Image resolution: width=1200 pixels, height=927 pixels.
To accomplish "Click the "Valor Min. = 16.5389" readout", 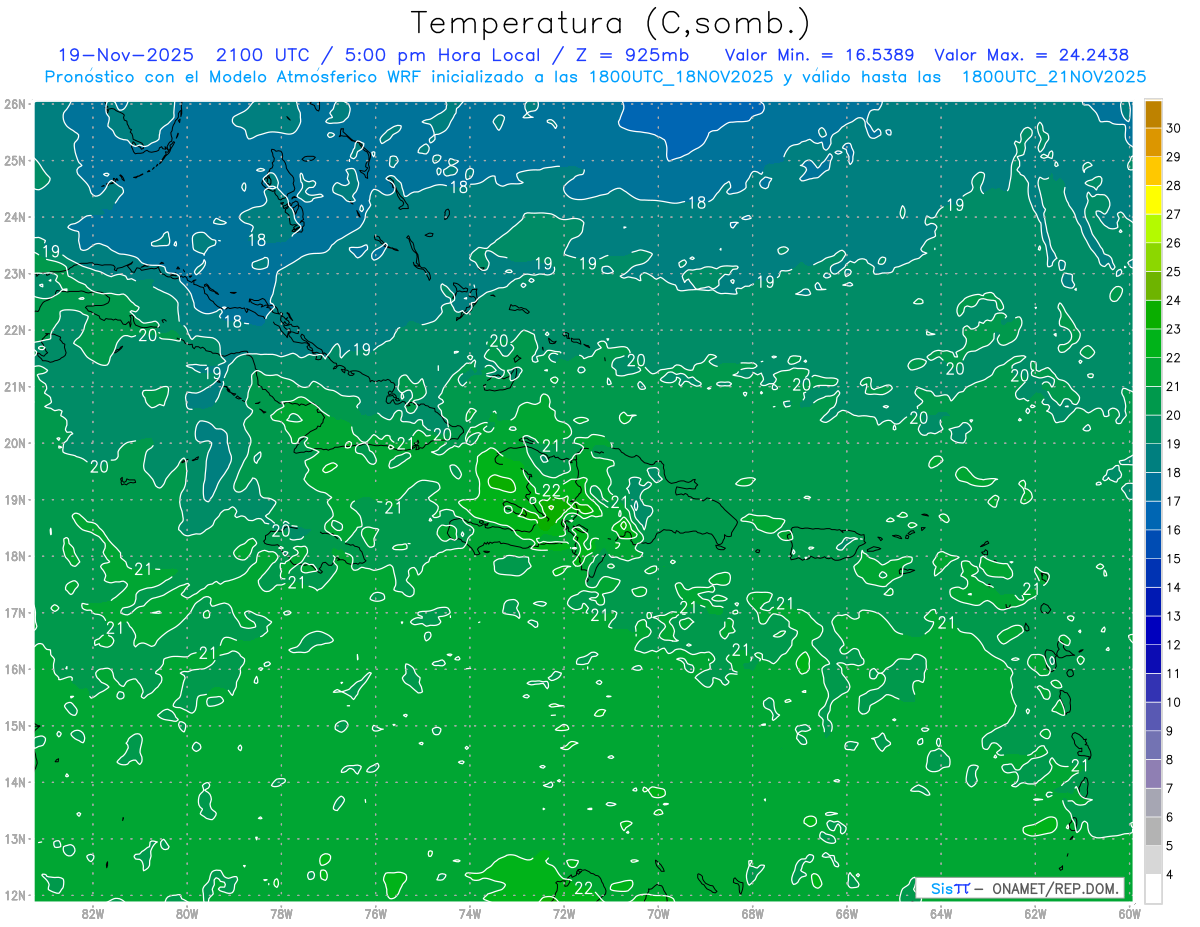I will tap(819, 55).
